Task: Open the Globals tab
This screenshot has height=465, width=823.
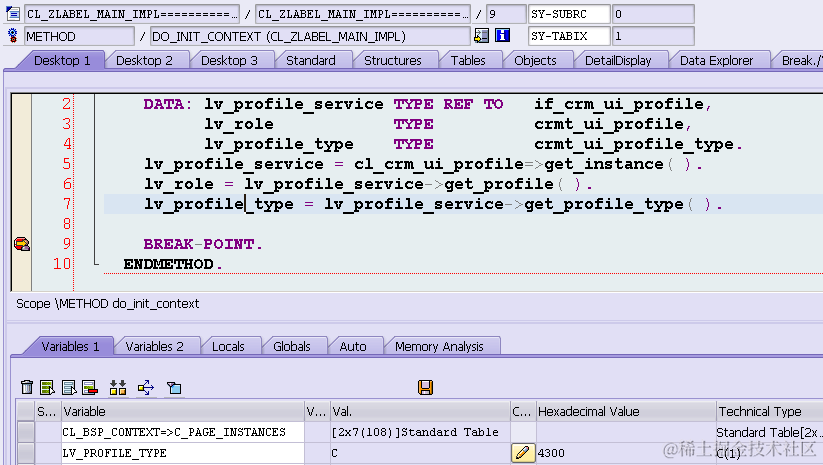Action: click(x=292, y=346)
